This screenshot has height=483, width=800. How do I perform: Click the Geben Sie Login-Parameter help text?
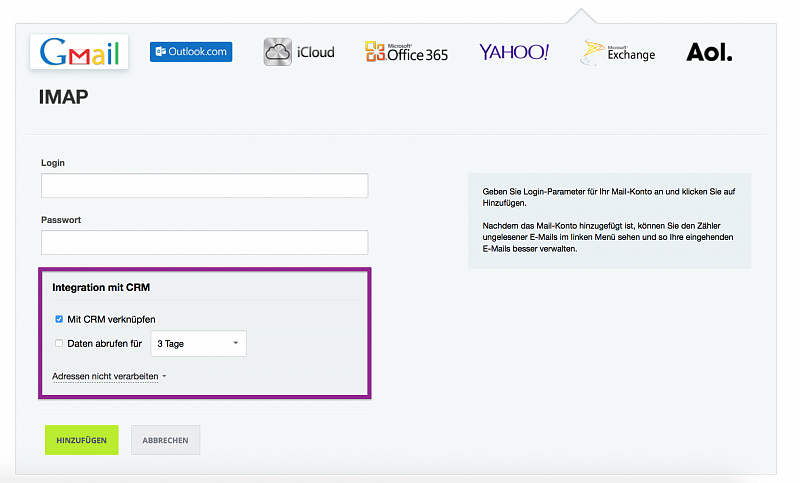[609, 197]
